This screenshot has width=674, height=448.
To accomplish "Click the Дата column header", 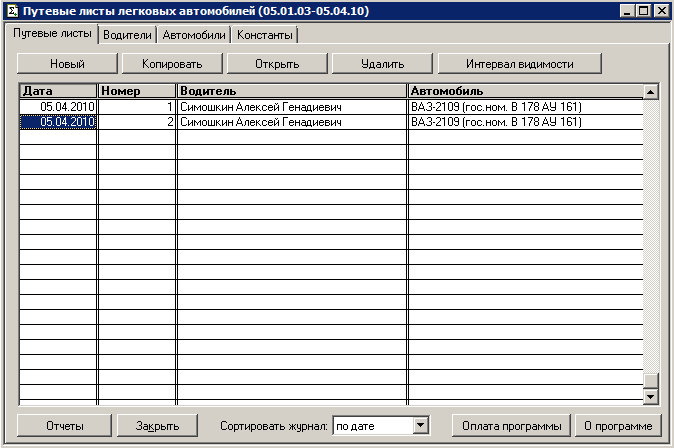I will pos(59,92).
